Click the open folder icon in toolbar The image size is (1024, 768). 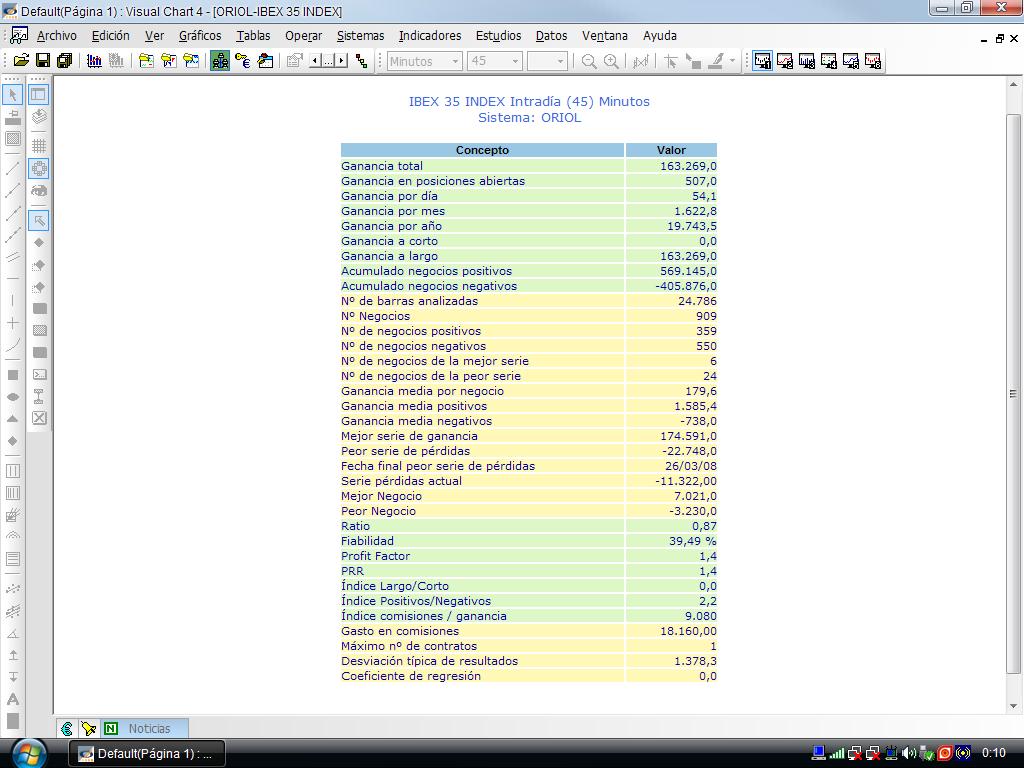(20, 61)
